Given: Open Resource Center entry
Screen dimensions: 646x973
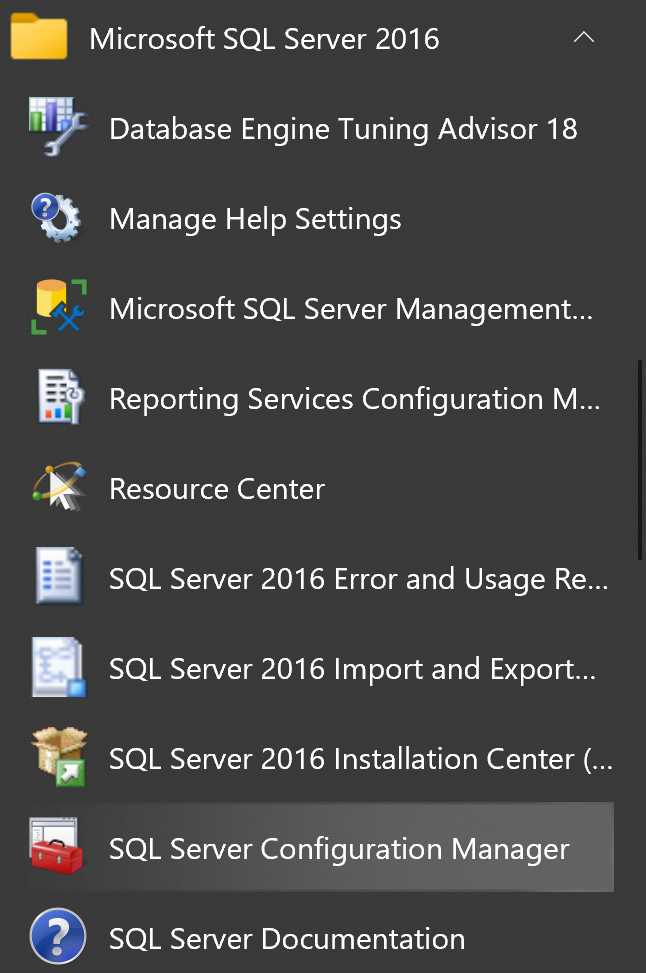Looking at the screenshot, I should click(x=217, y=489).
